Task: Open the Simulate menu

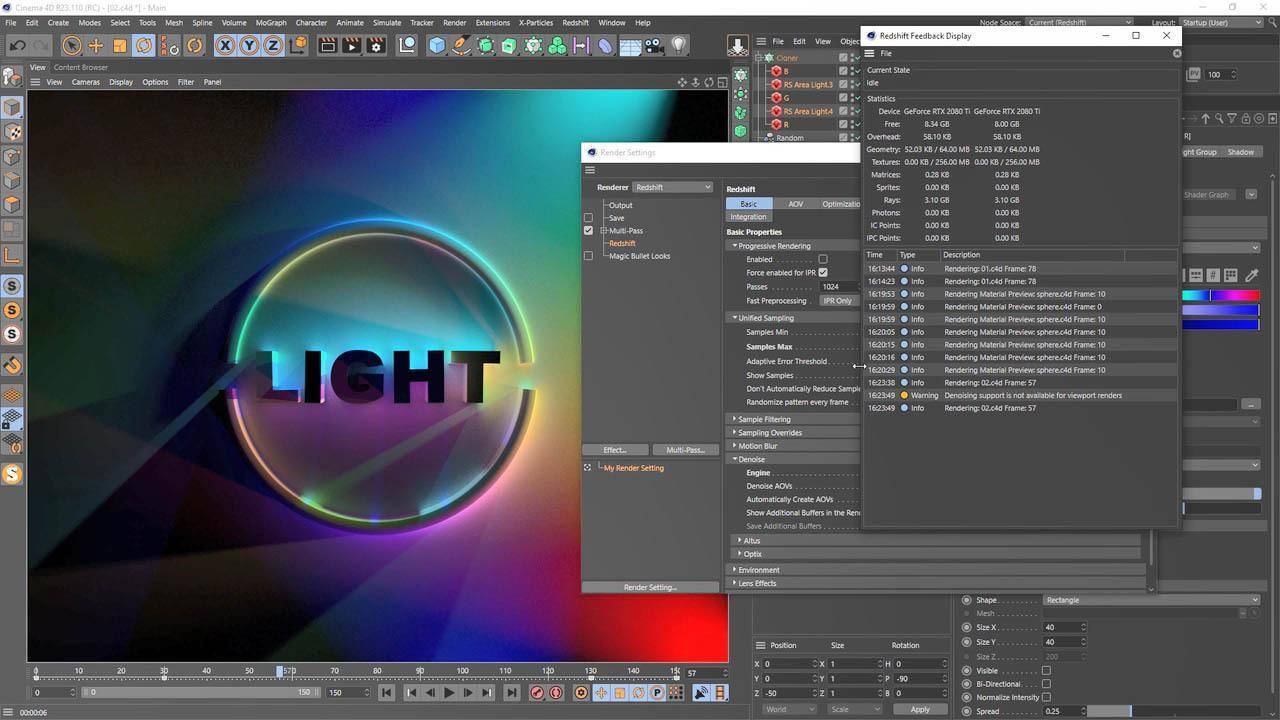Action: 386,22
